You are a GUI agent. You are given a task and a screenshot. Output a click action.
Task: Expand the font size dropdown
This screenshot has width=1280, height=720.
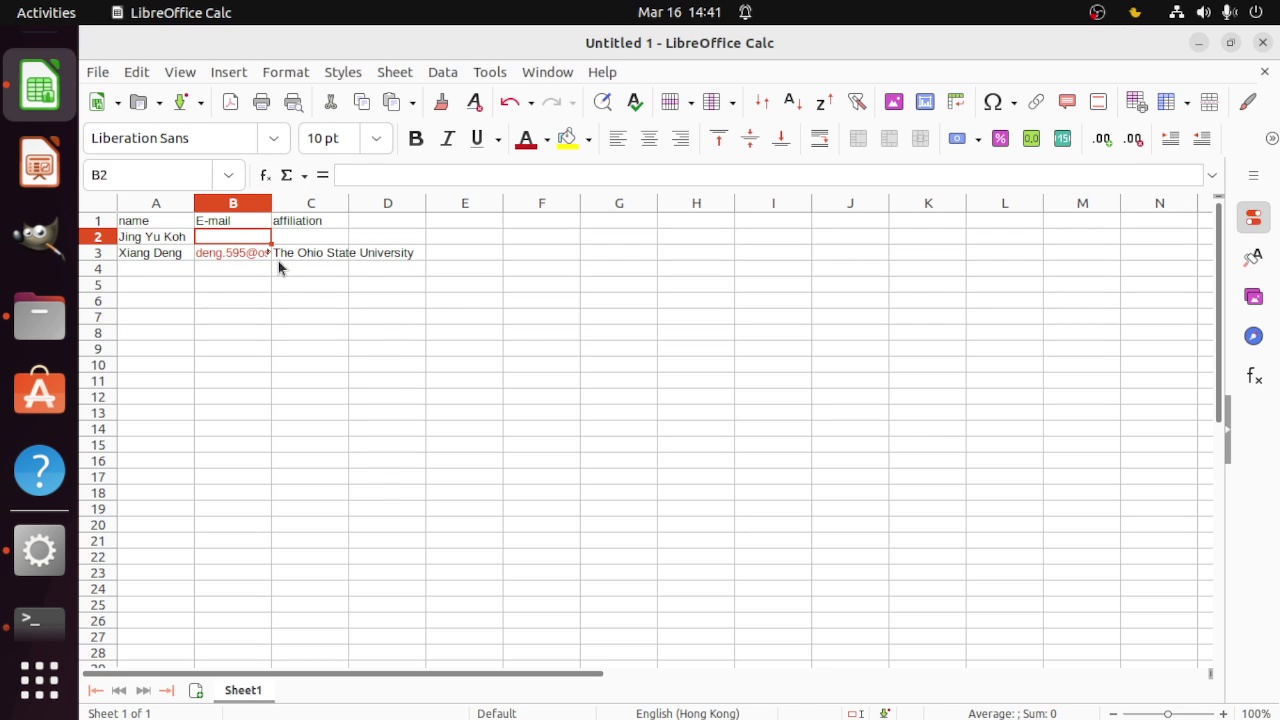[376, 139]
